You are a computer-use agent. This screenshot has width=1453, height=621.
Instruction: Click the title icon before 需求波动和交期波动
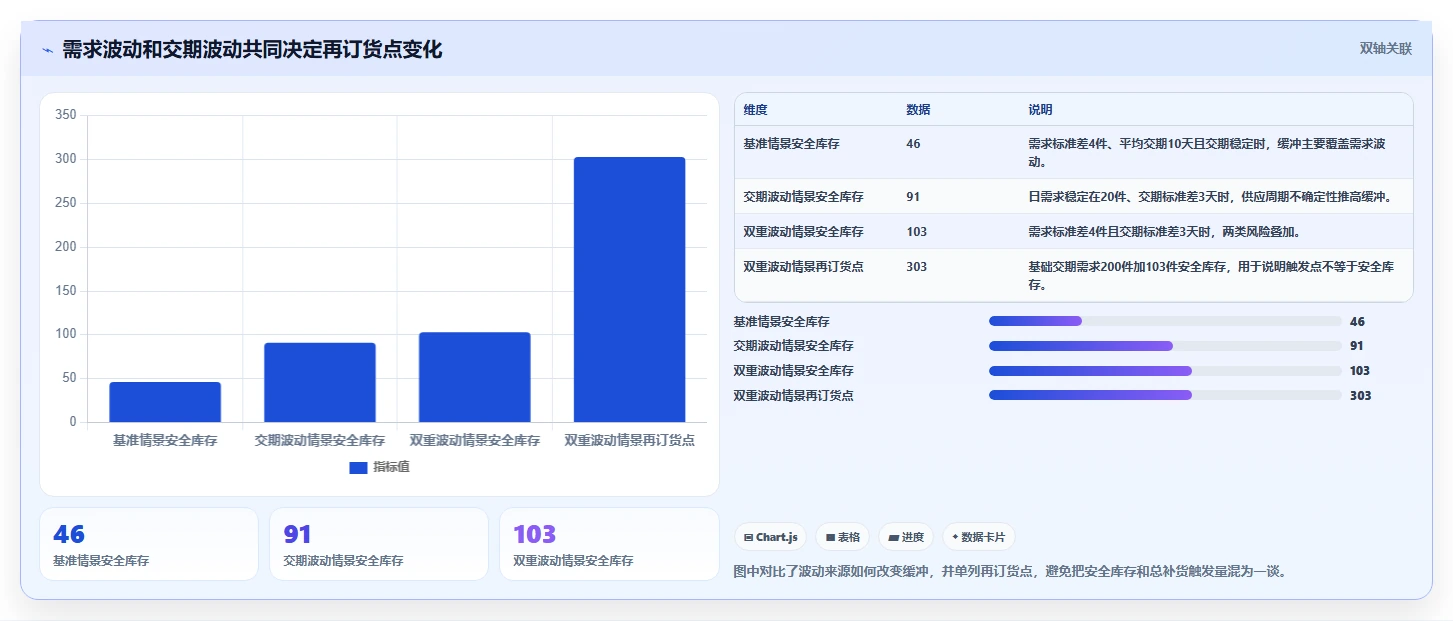pos(48,50)
